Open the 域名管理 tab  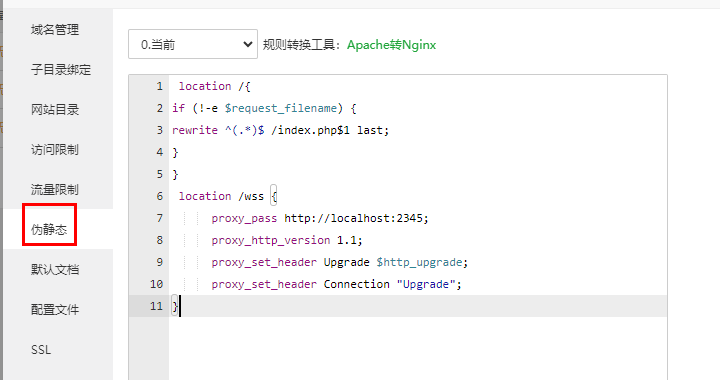(x=55, y=30)
